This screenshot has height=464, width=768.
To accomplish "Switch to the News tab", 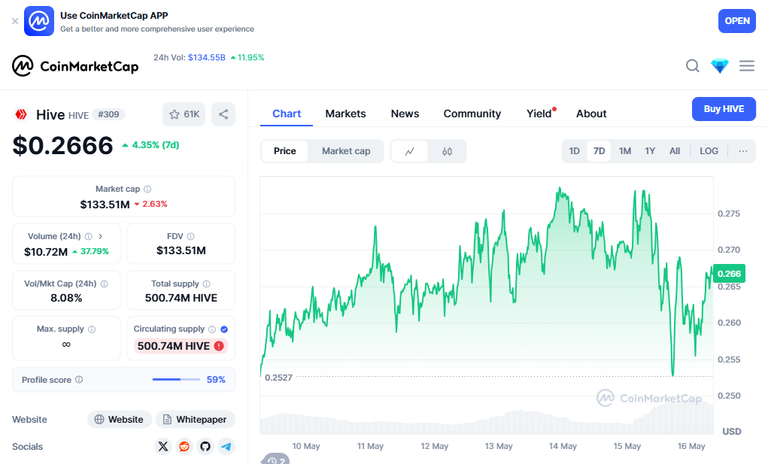I will coord(405,114).
